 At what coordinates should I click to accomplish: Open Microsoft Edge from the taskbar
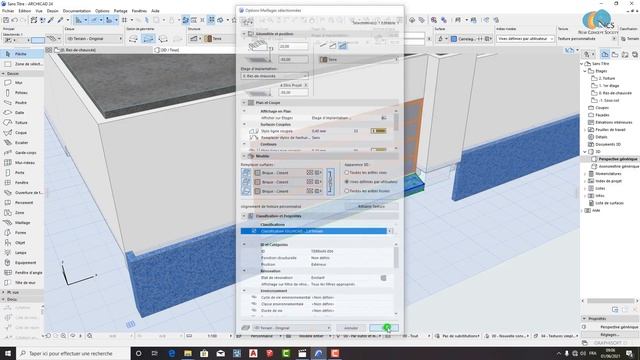[x=171, y=353]
